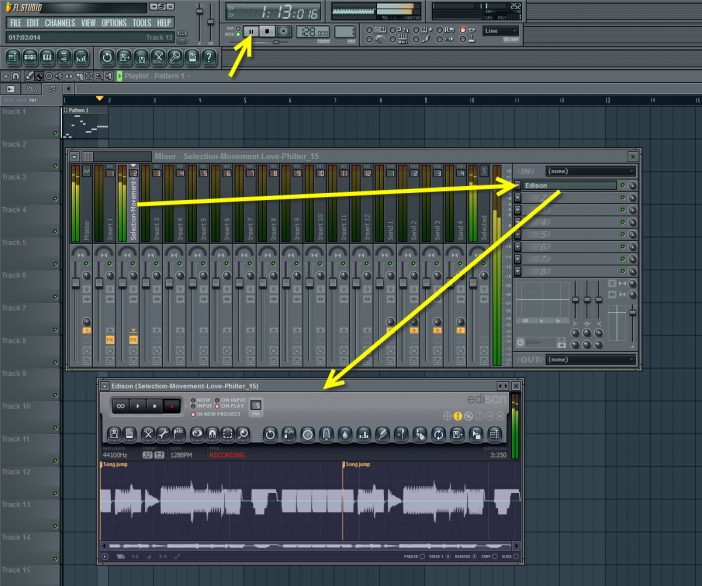Open the FILE menu
Viewport: 702px width, 586px height.
(15, 23)
